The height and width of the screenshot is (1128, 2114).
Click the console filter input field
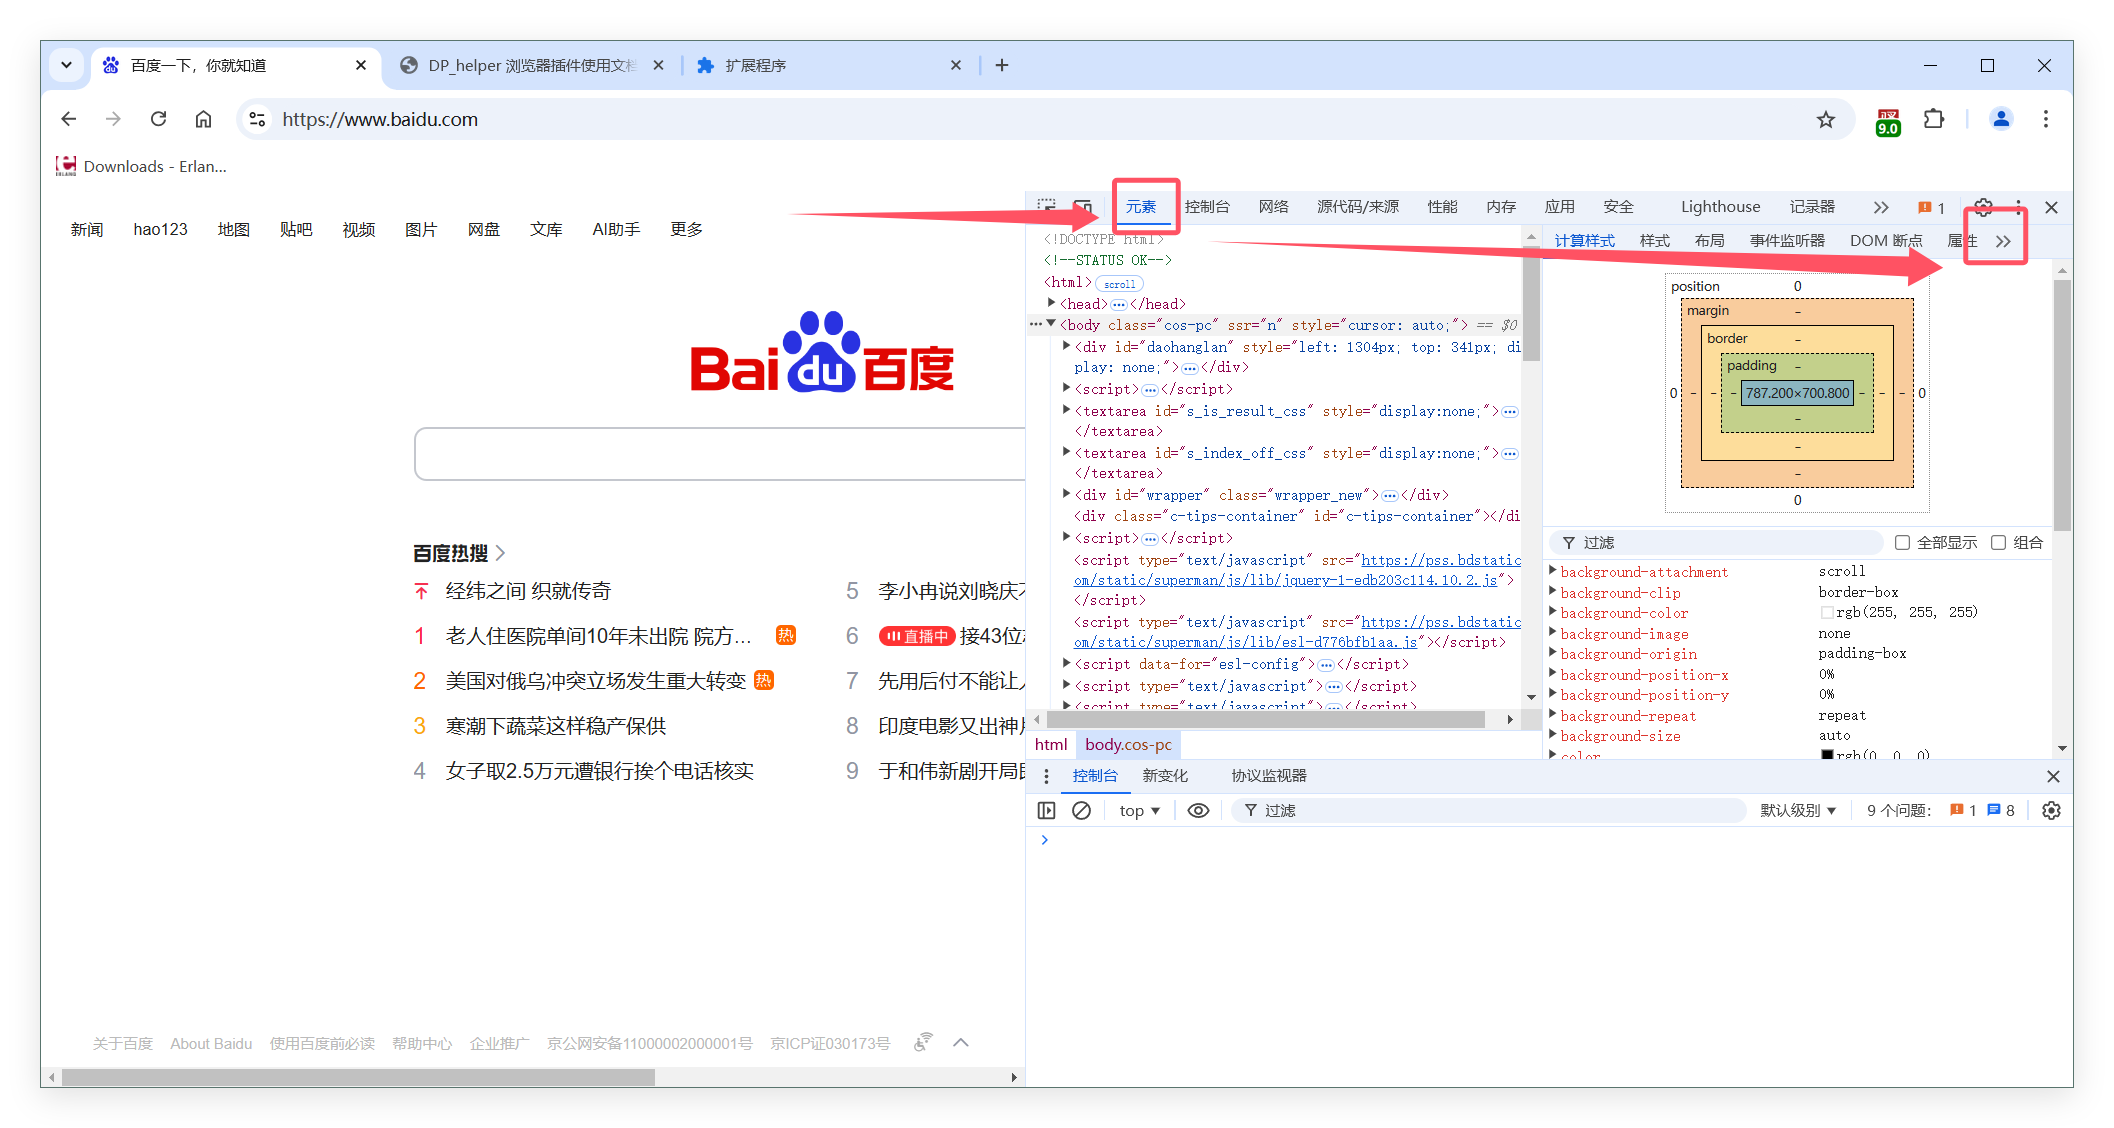point(1488,811)
